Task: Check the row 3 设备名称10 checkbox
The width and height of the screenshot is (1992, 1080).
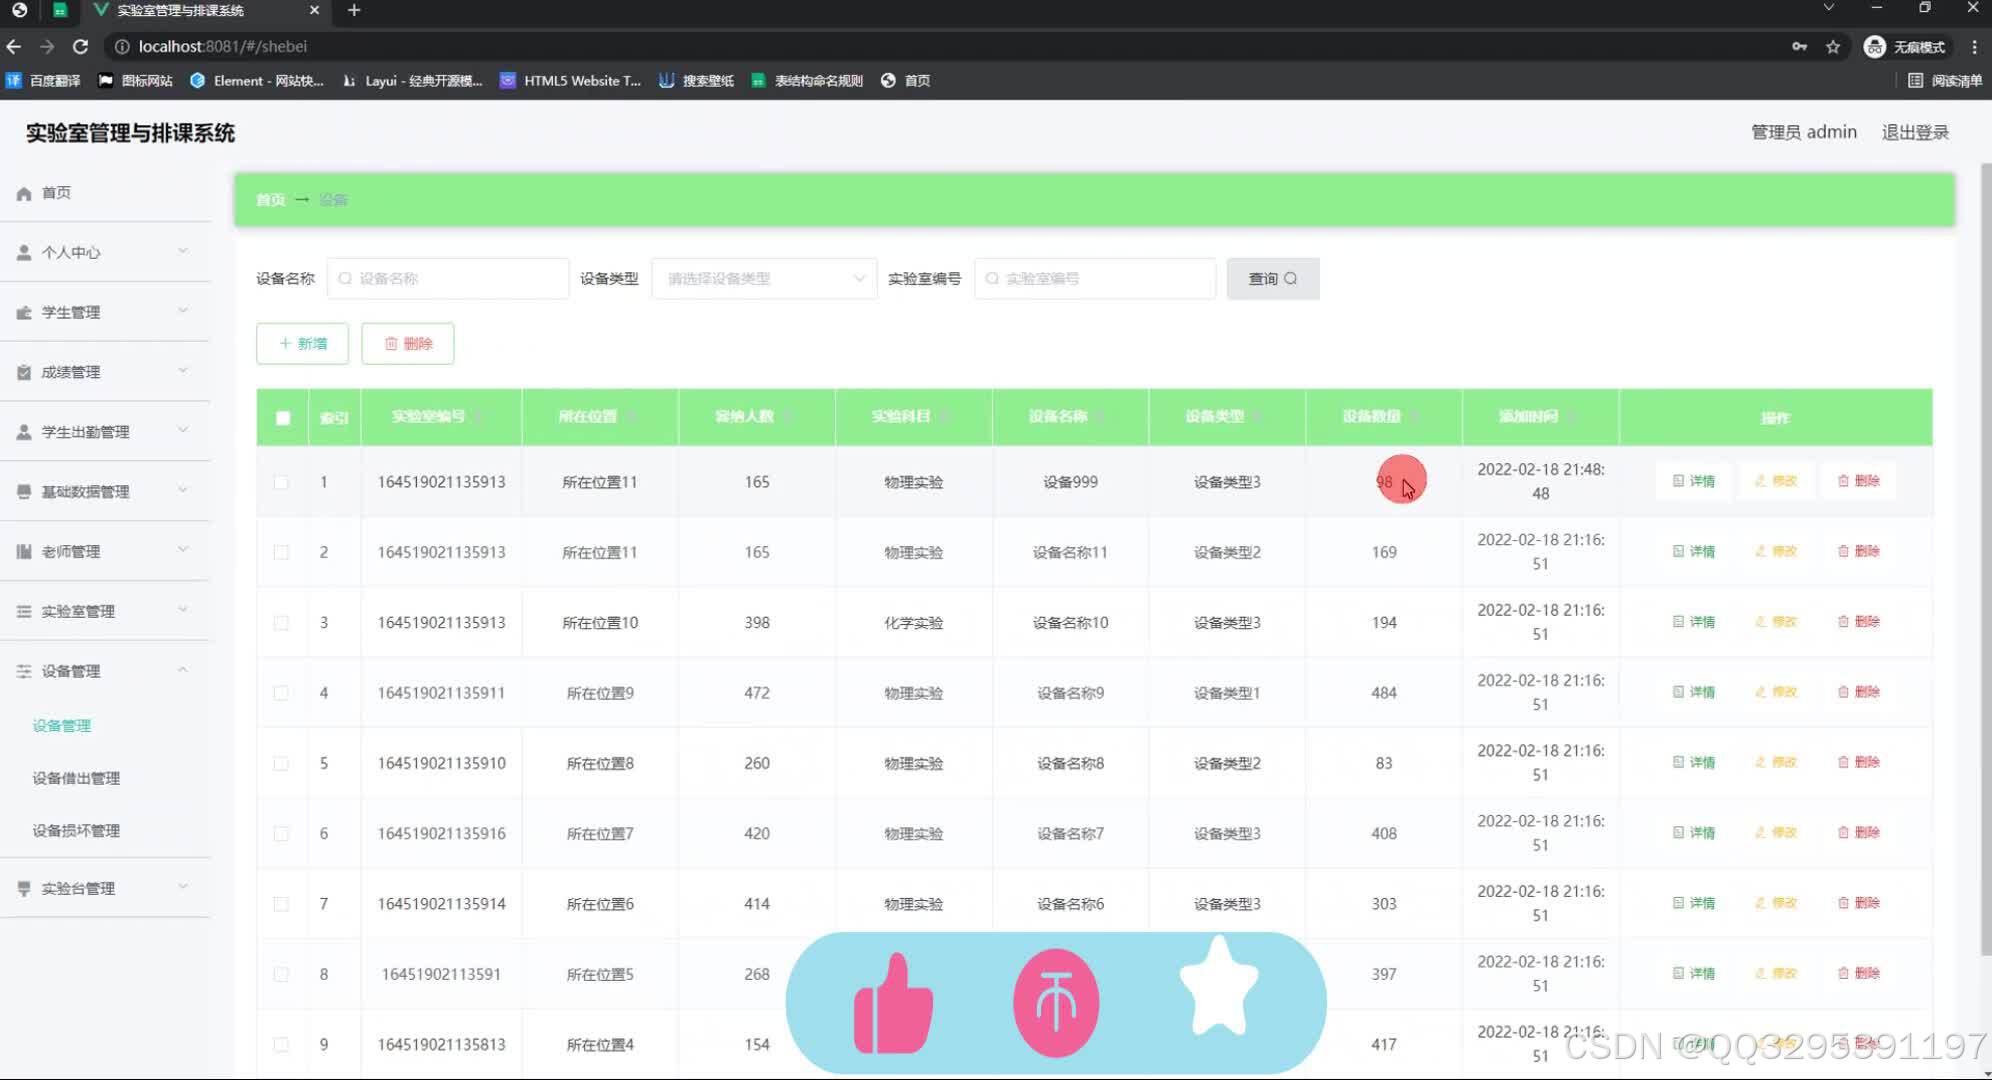Action: click(281, 622)
